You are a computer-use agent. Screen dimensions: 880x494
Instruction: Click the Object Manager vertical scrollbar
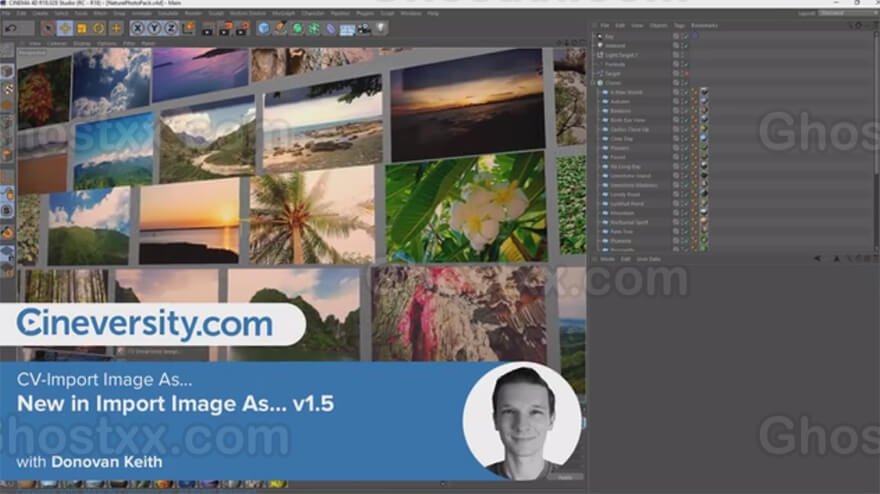[x=877, y=140]
